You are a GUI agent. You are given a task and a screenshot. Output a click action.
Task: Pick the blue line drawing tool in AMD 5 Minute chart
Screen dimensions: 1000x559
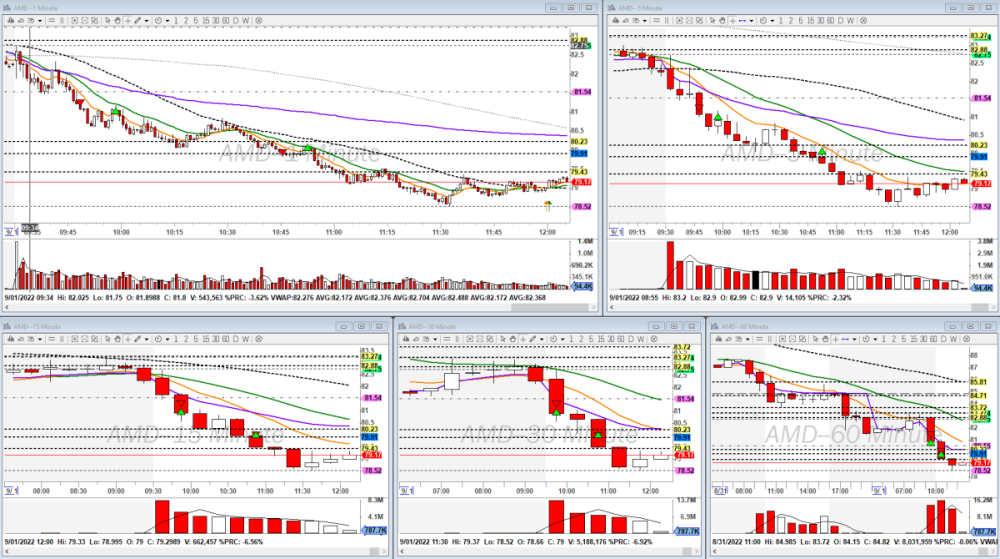click(x=742, y=20)
